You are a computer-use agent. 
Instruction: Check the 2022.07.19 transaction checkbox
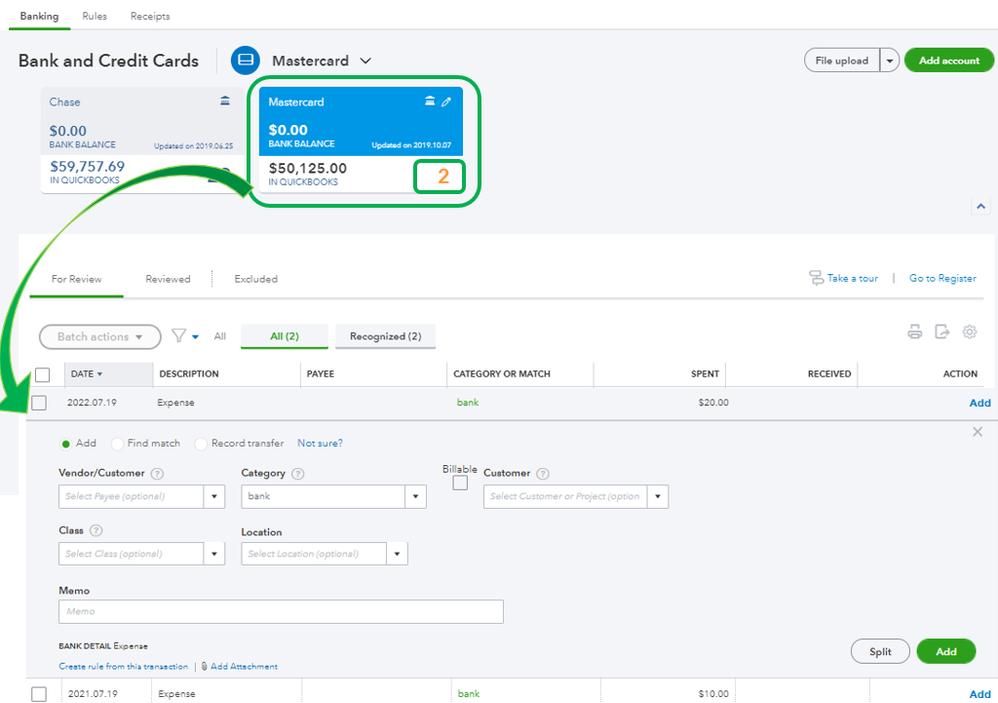pyautogui.click(x=39, y=403)
